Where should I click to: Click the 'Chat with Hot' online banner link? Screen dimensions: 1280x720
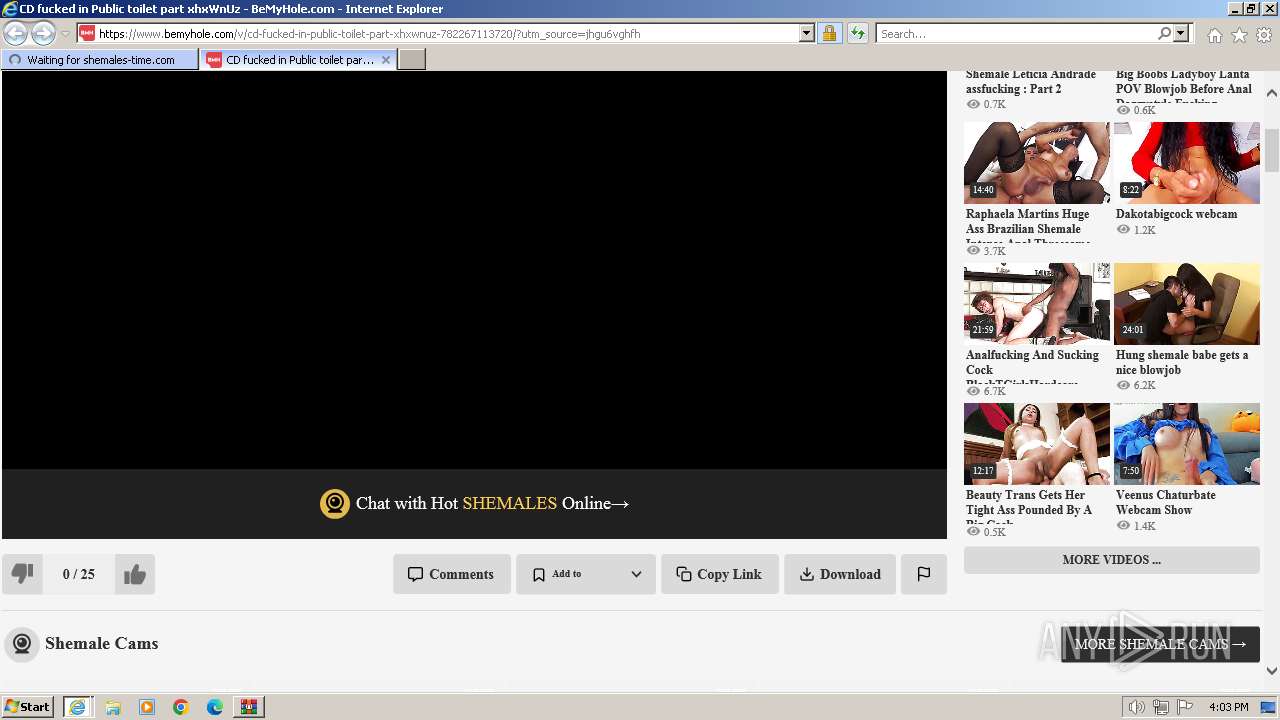[x=474, y=503]
